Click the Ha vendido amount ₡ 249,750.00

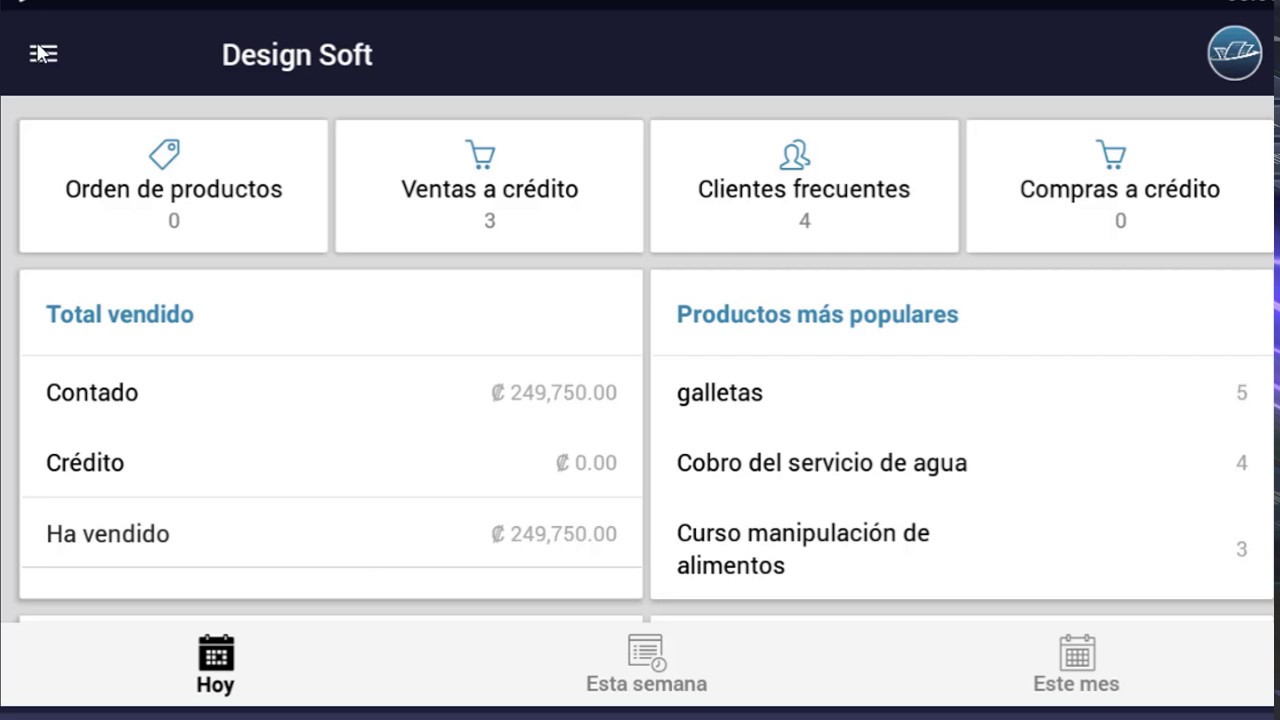tap(554, 534)
